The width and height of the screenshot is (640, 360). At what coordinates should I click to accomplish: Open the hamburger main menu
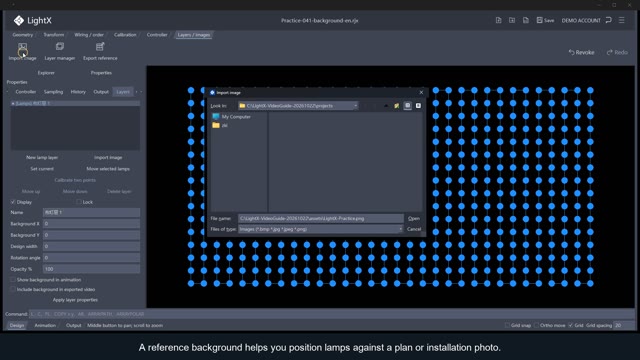pyautogui.click(x=622, y=20)
